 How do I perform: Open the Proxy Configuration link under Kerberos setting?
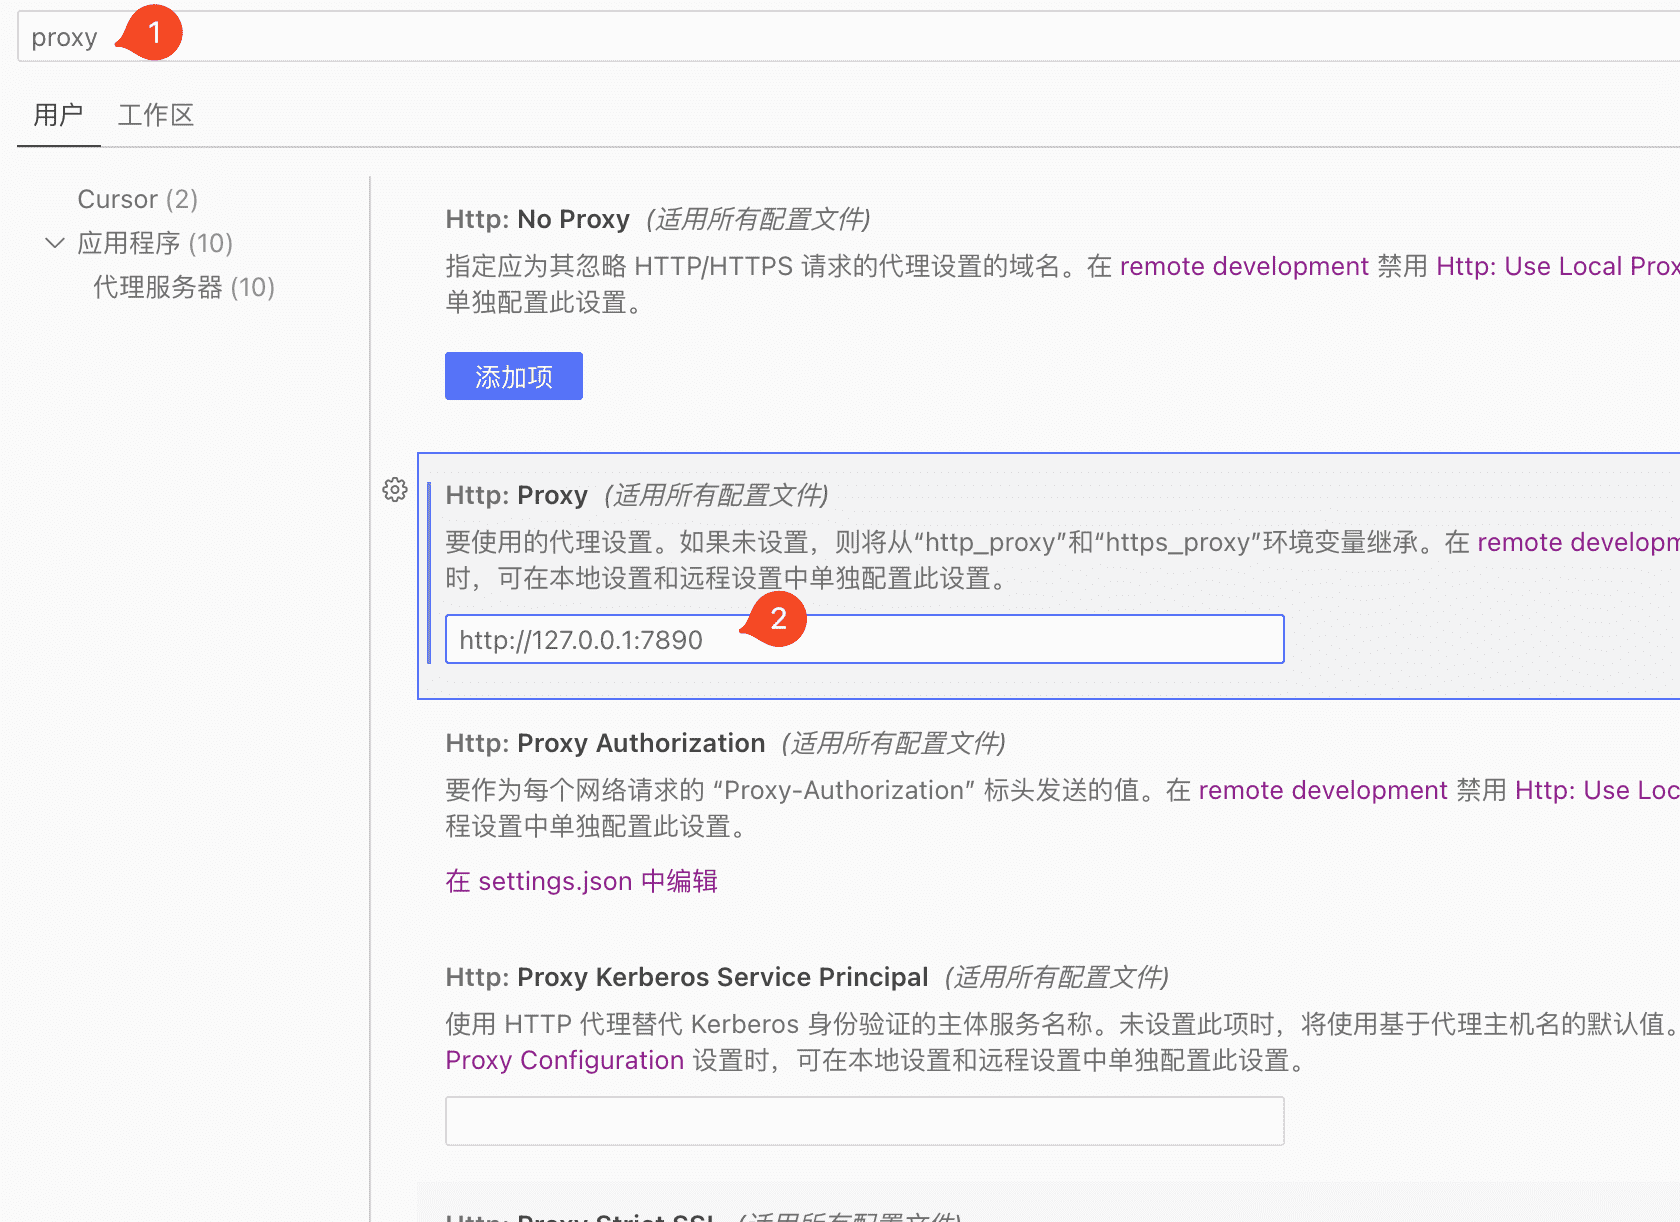pos(564,1060)
